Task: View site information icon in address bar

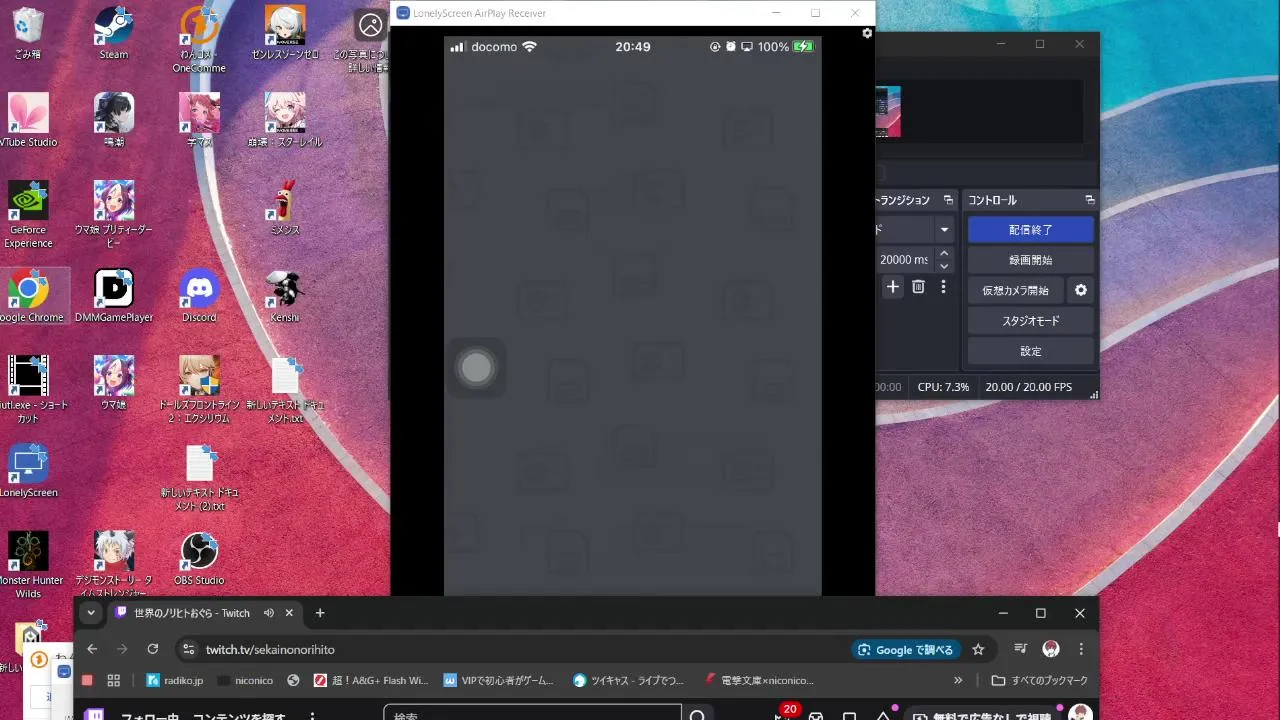Action: [x=187, y=649]
